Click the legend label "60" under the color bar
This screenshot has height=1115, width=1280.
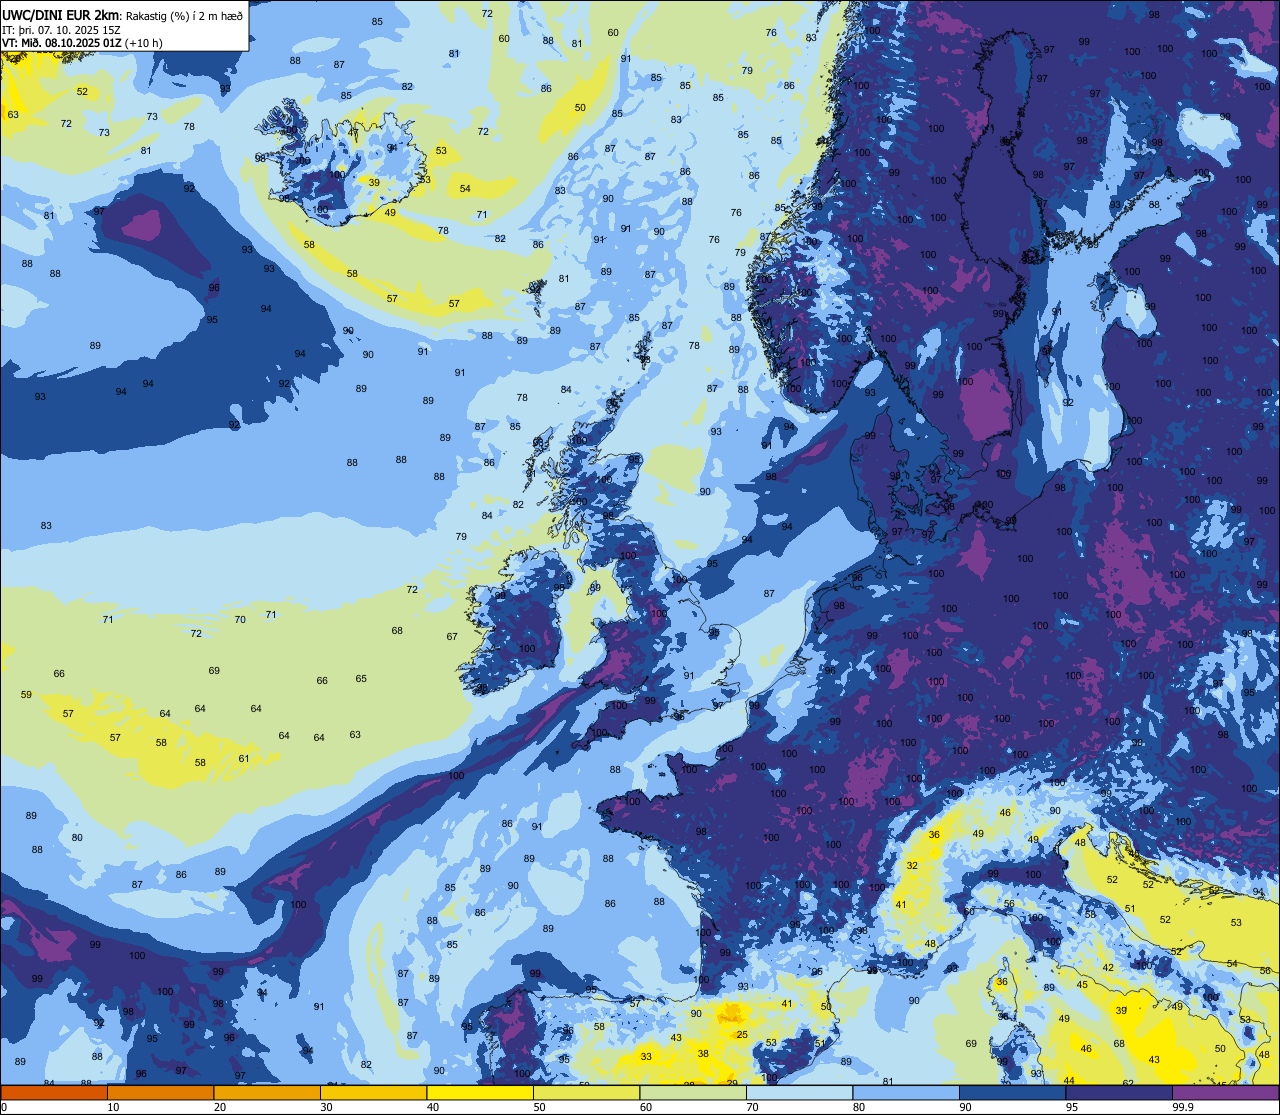pos(646,1107)
